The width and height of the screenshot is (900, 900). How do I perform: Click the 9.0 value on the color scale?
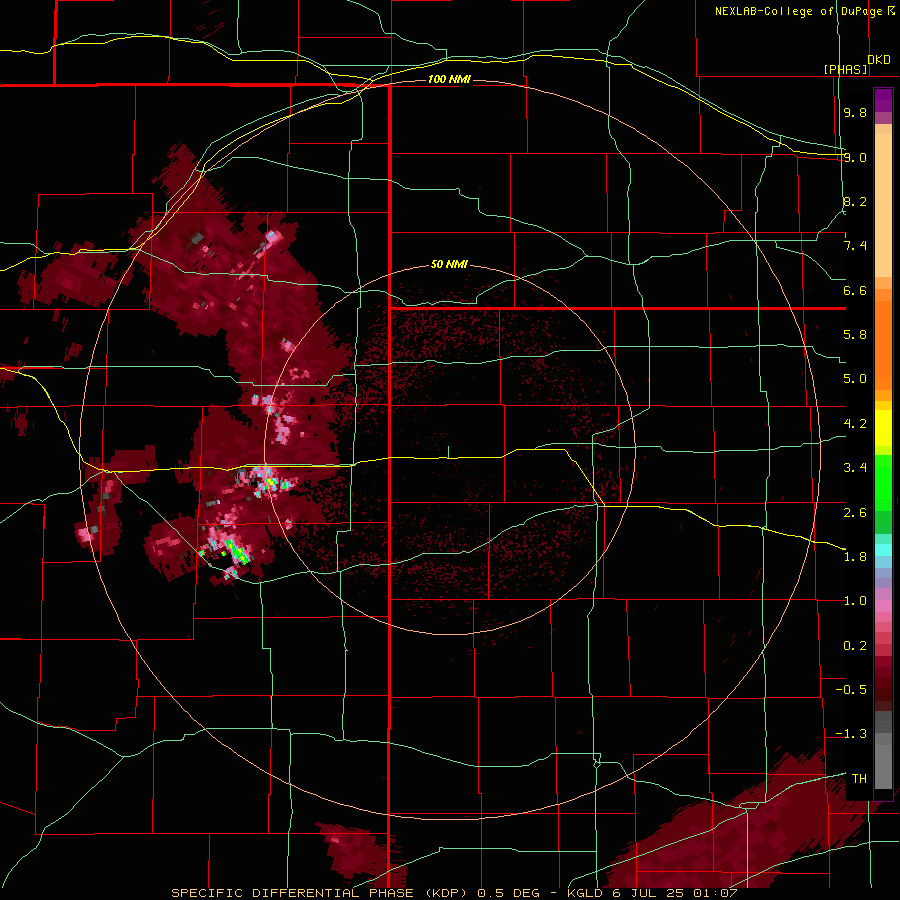tap(855, 157)
